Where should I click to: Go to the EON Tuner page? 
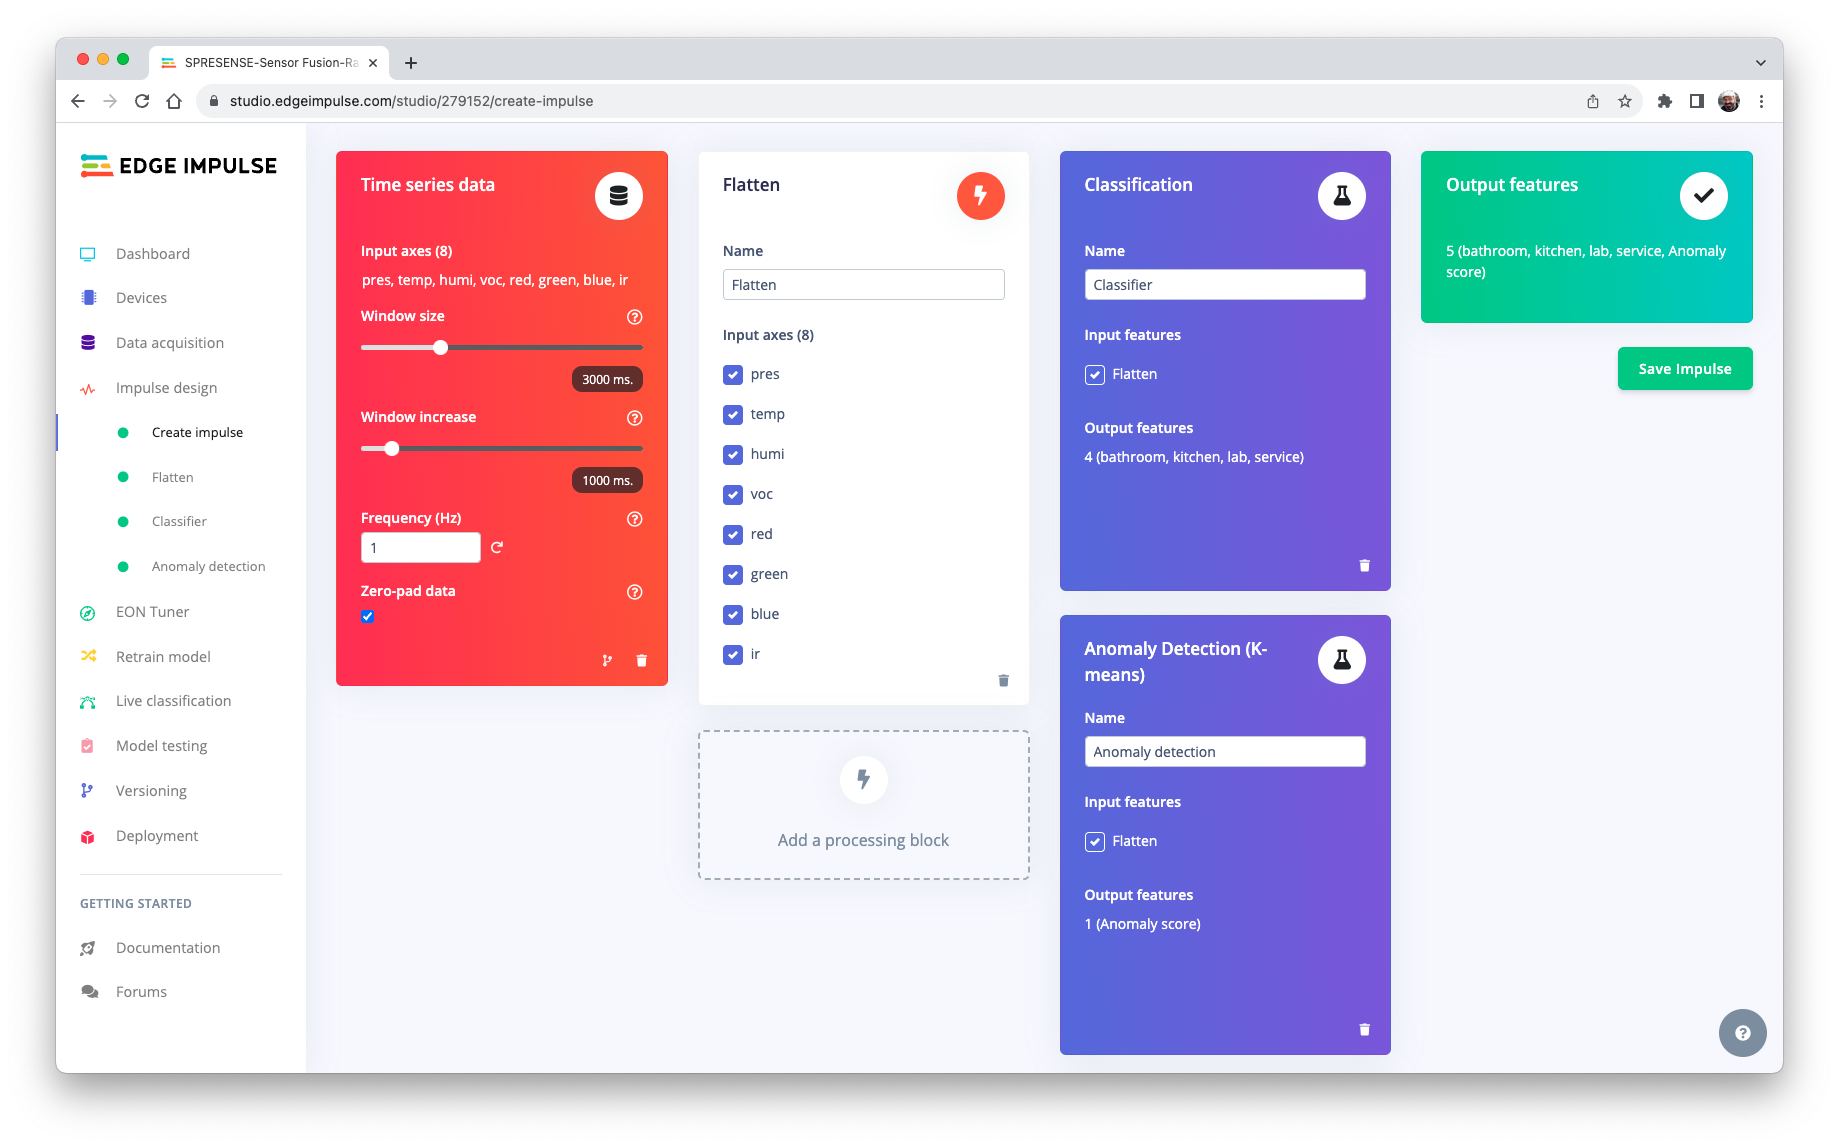pyautogui.click(x=152, y=612)
